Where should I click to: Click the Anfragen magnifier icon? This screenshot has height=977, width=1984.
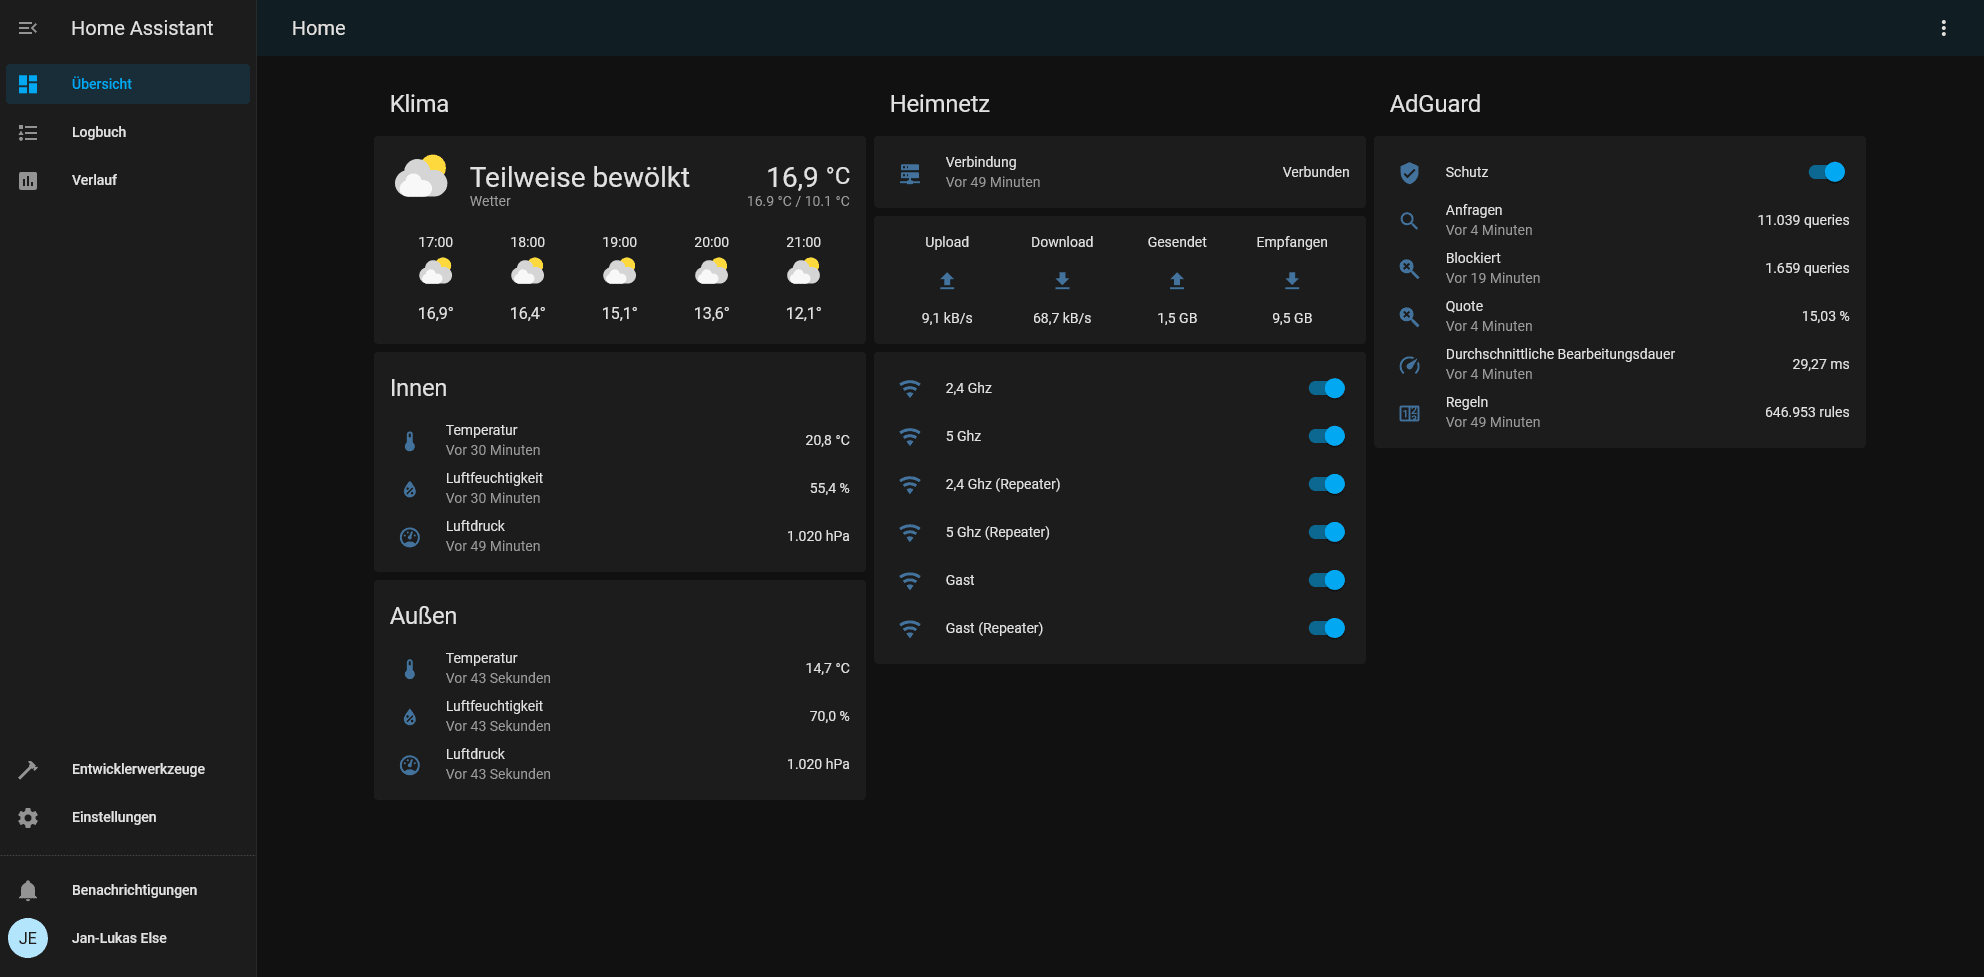coord(1409,221)
